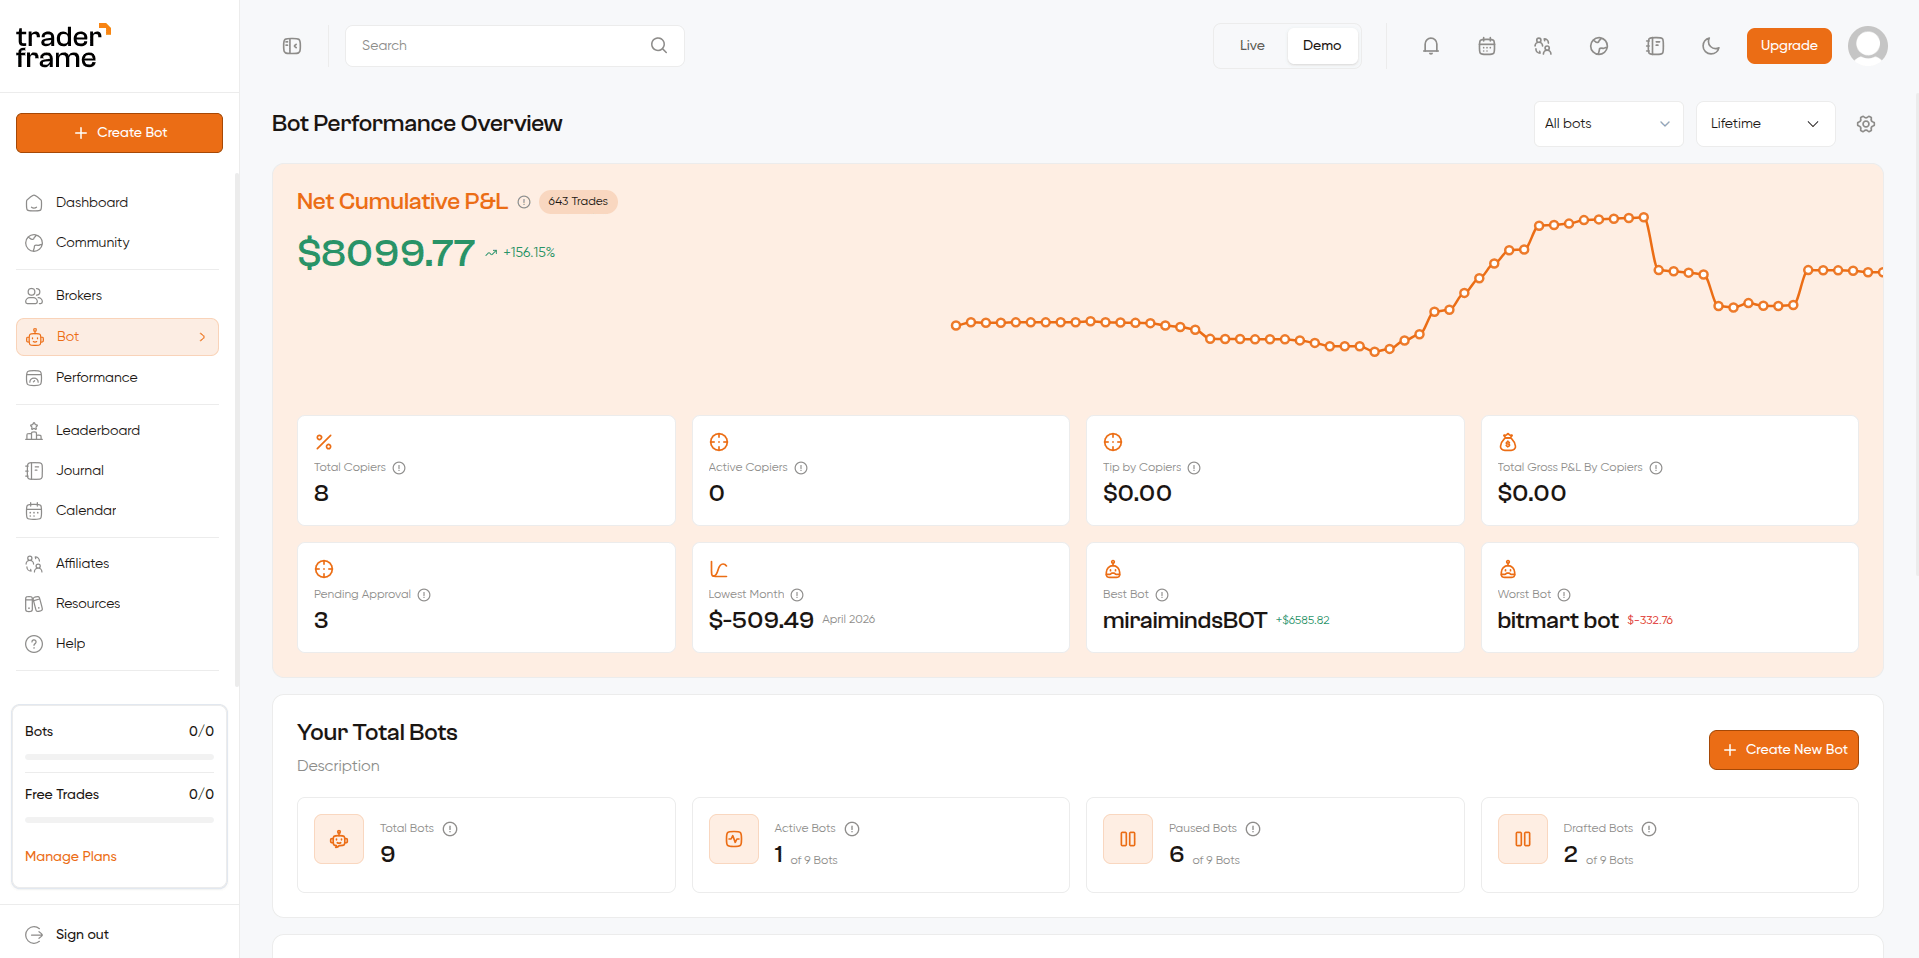Show Lowest Month info icon

(x=797, y=595)
